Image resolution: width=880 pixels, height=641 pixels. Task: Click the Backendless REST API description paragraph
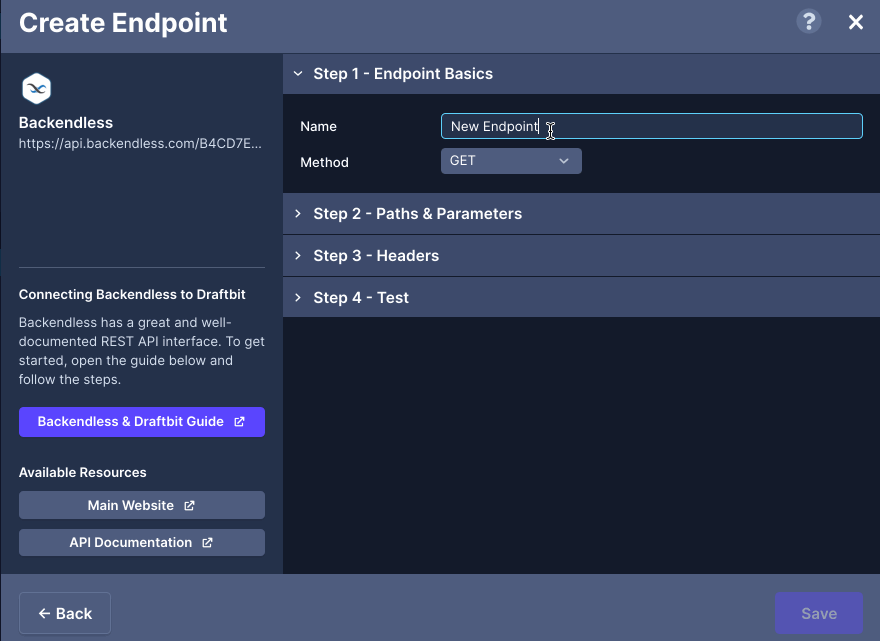coord(141,351)
